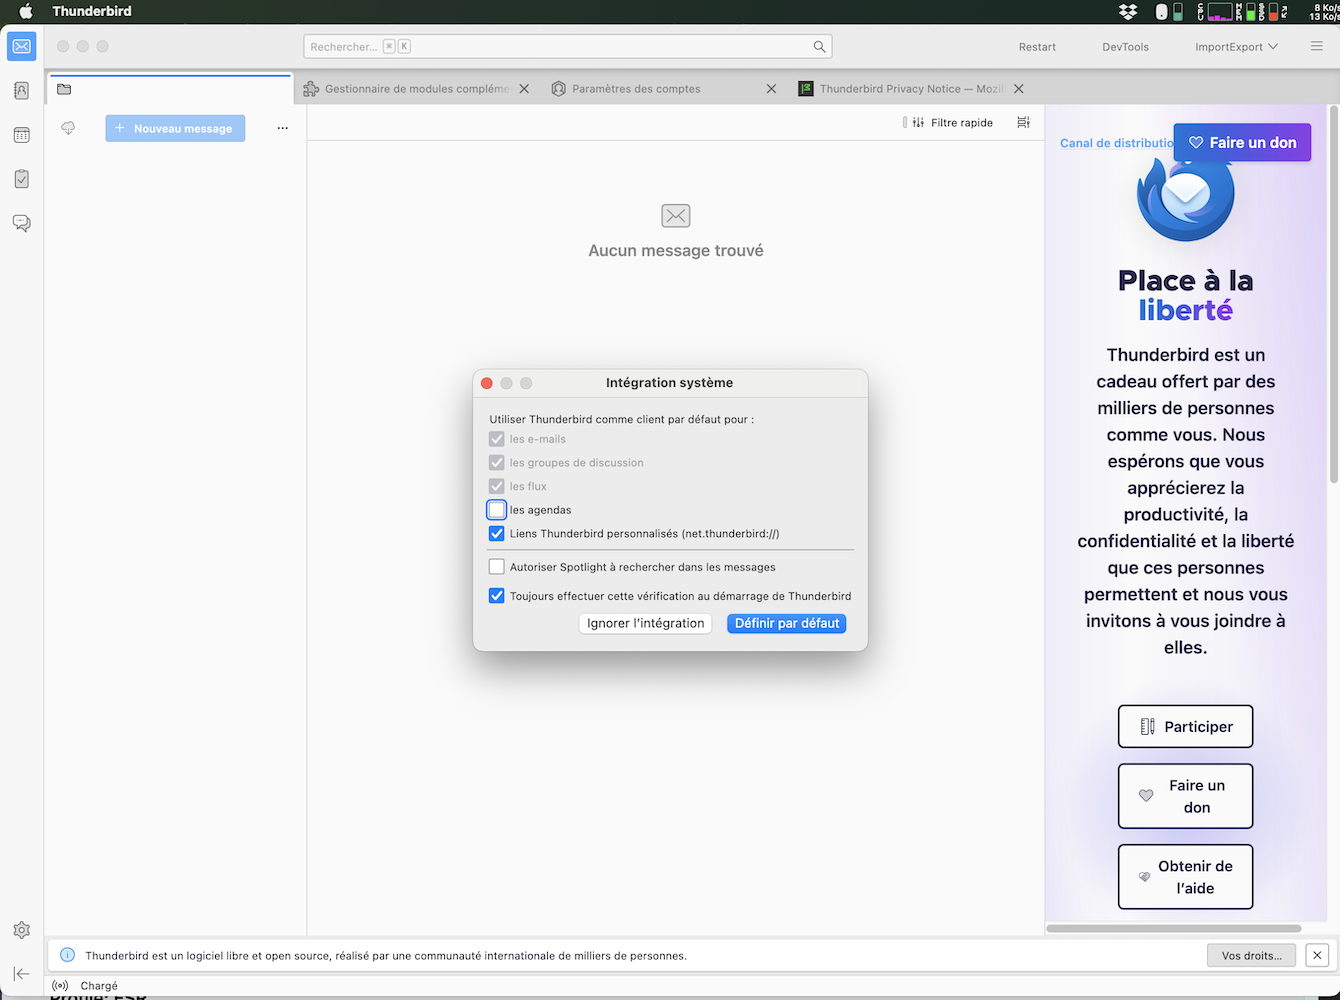The height and width of the screenshot is (1000, 1340).
Task: Click the DevTools toolbar button
Action: (x=1126, y=47)
